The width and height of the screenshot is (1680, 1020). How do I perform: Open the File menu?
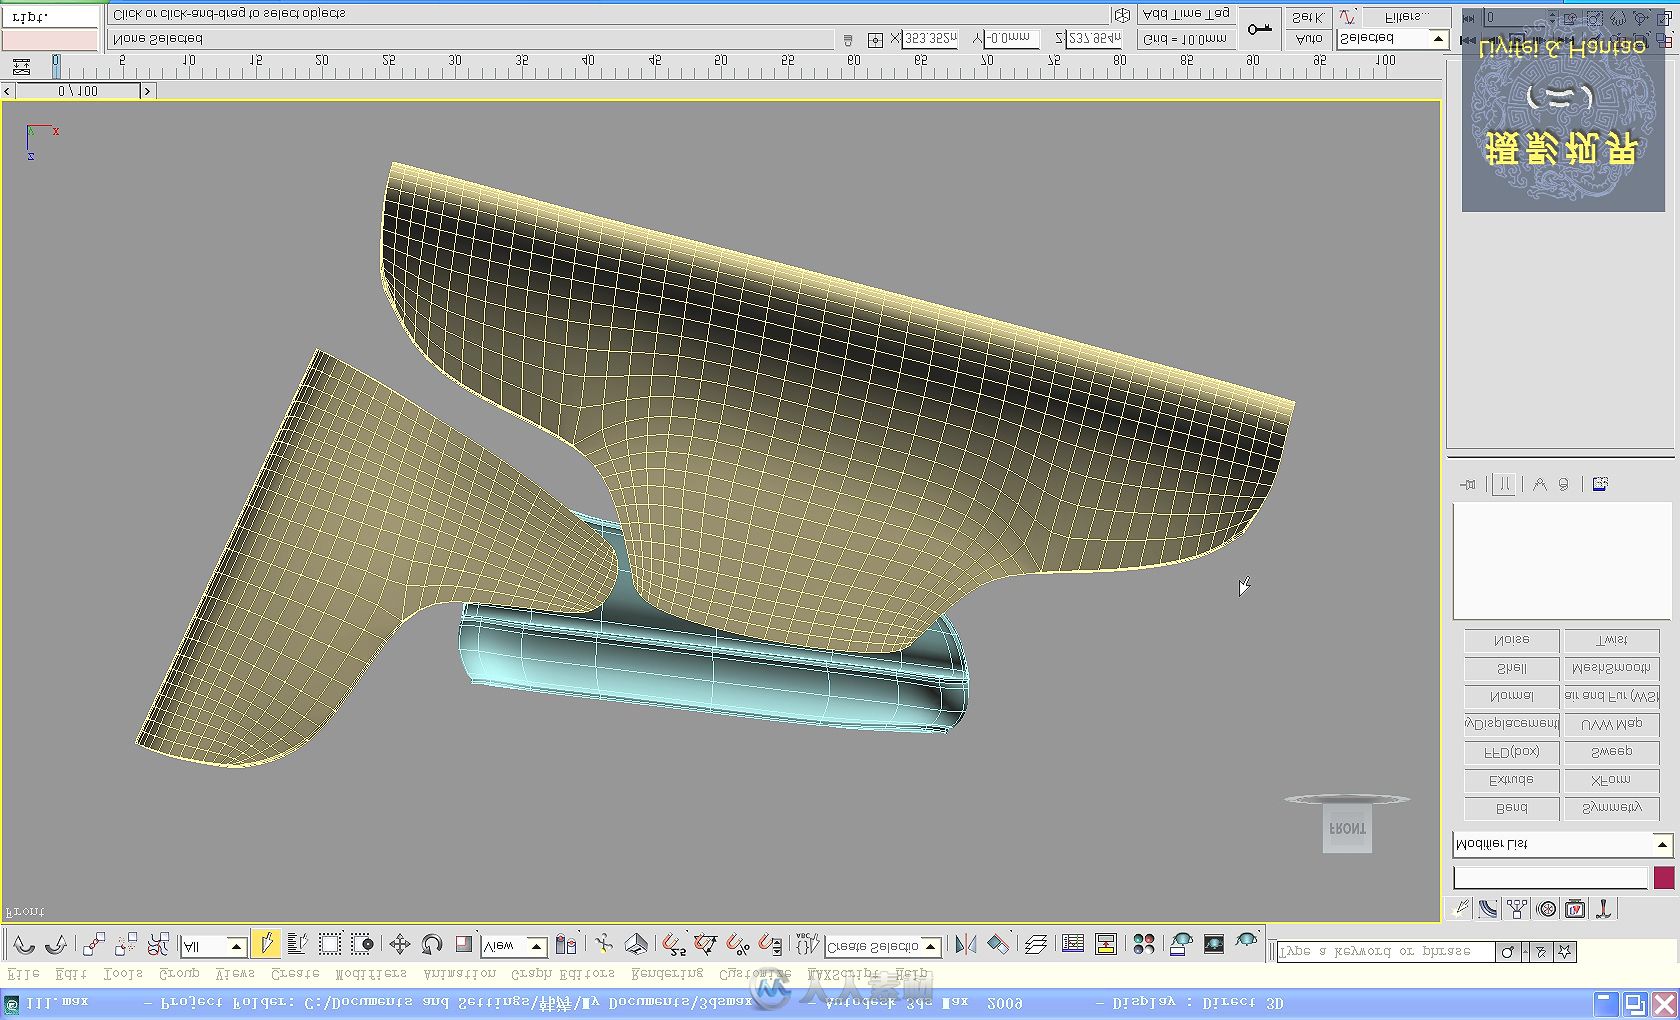coord(24,974)
